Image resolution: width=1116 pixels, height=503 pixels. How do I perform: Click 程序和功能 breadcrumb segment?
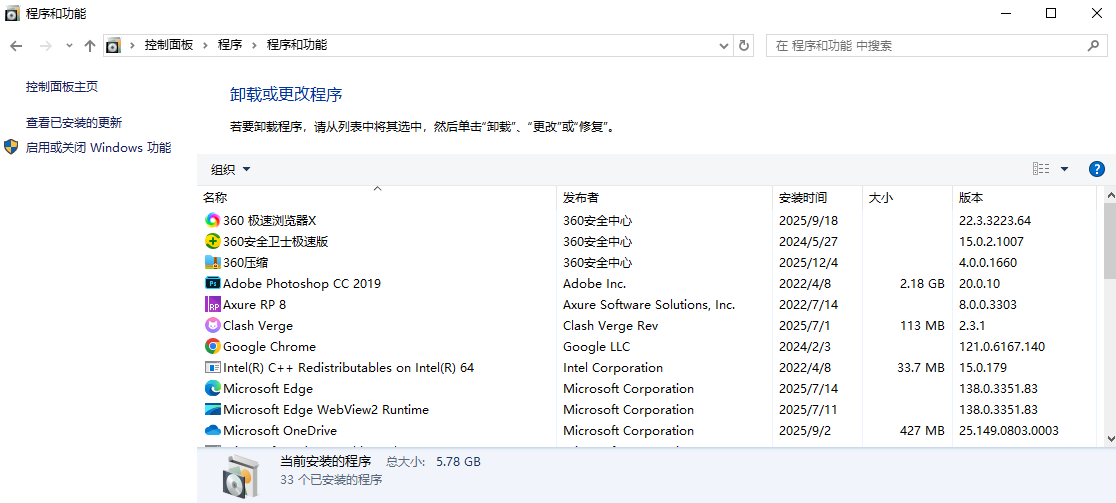[x=297, y=46]
